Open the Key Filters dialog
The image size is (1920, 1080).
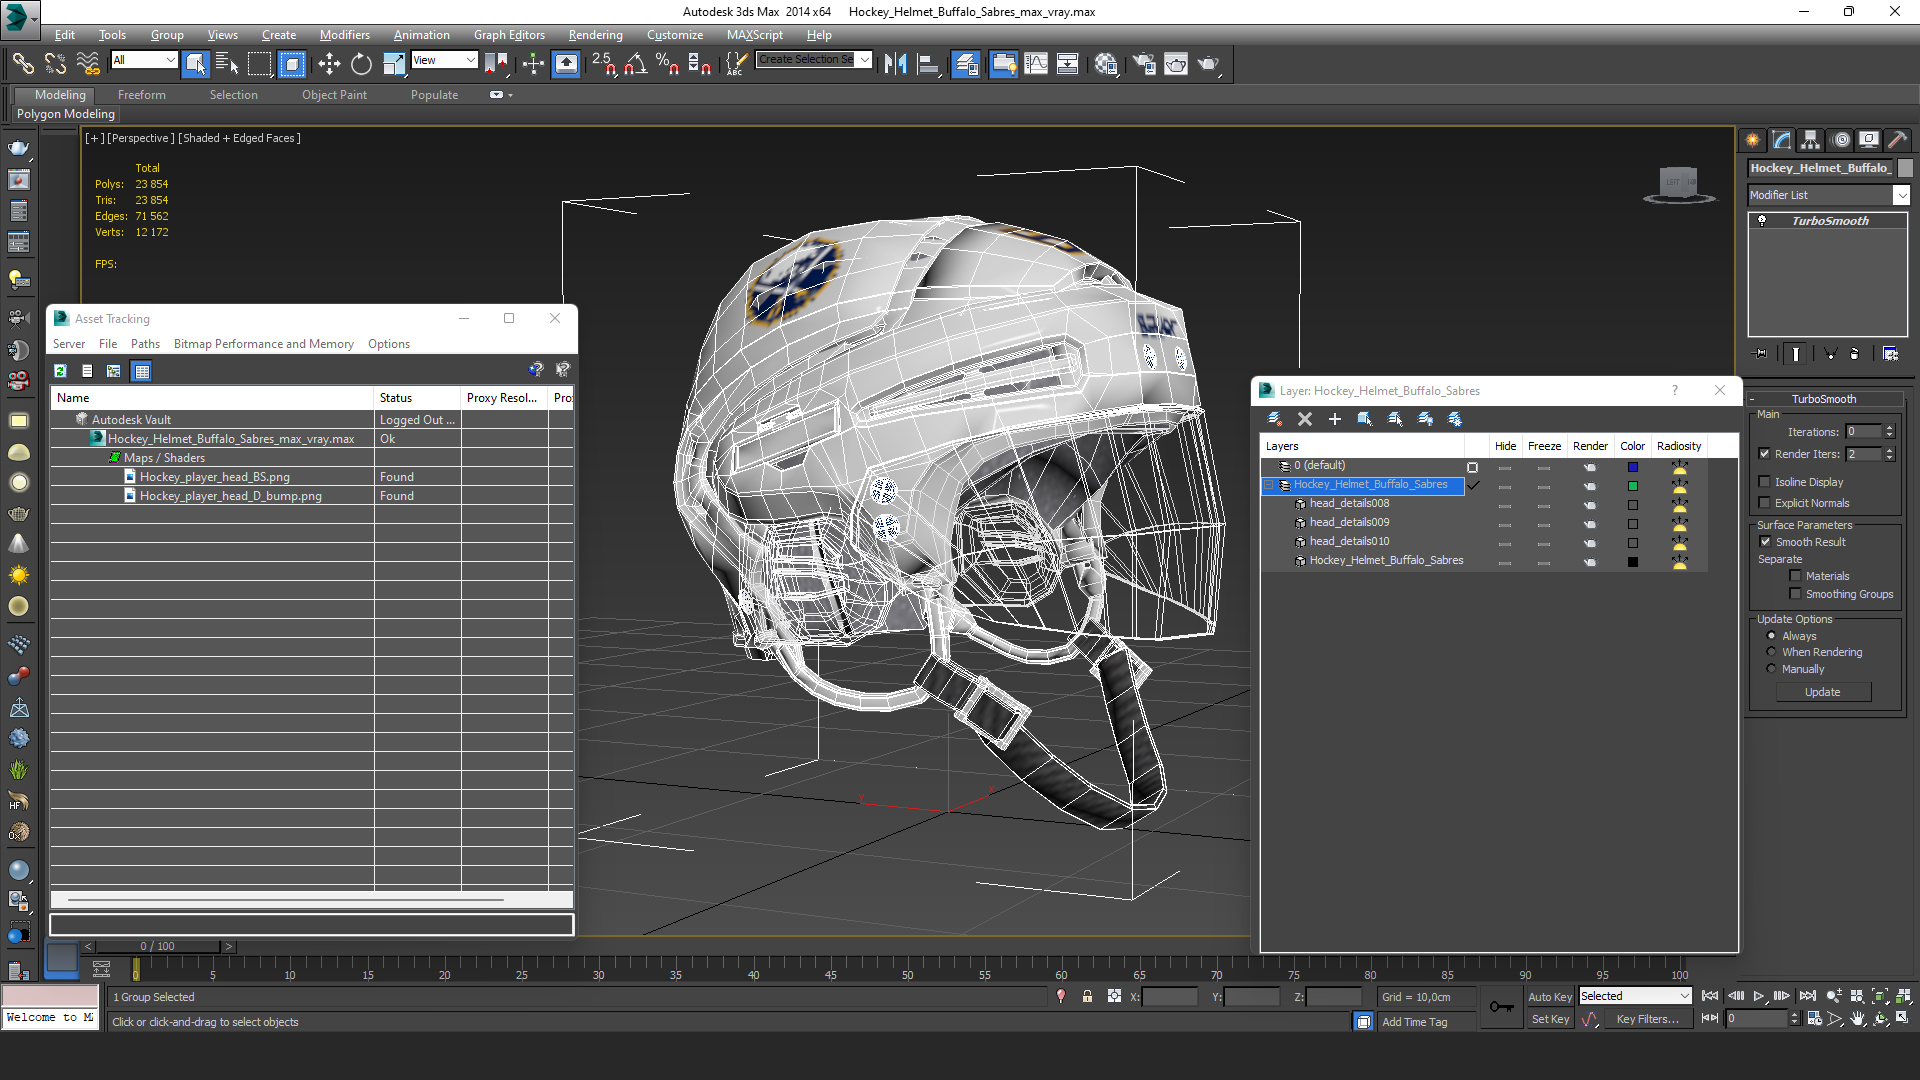pos(1646,1019)
